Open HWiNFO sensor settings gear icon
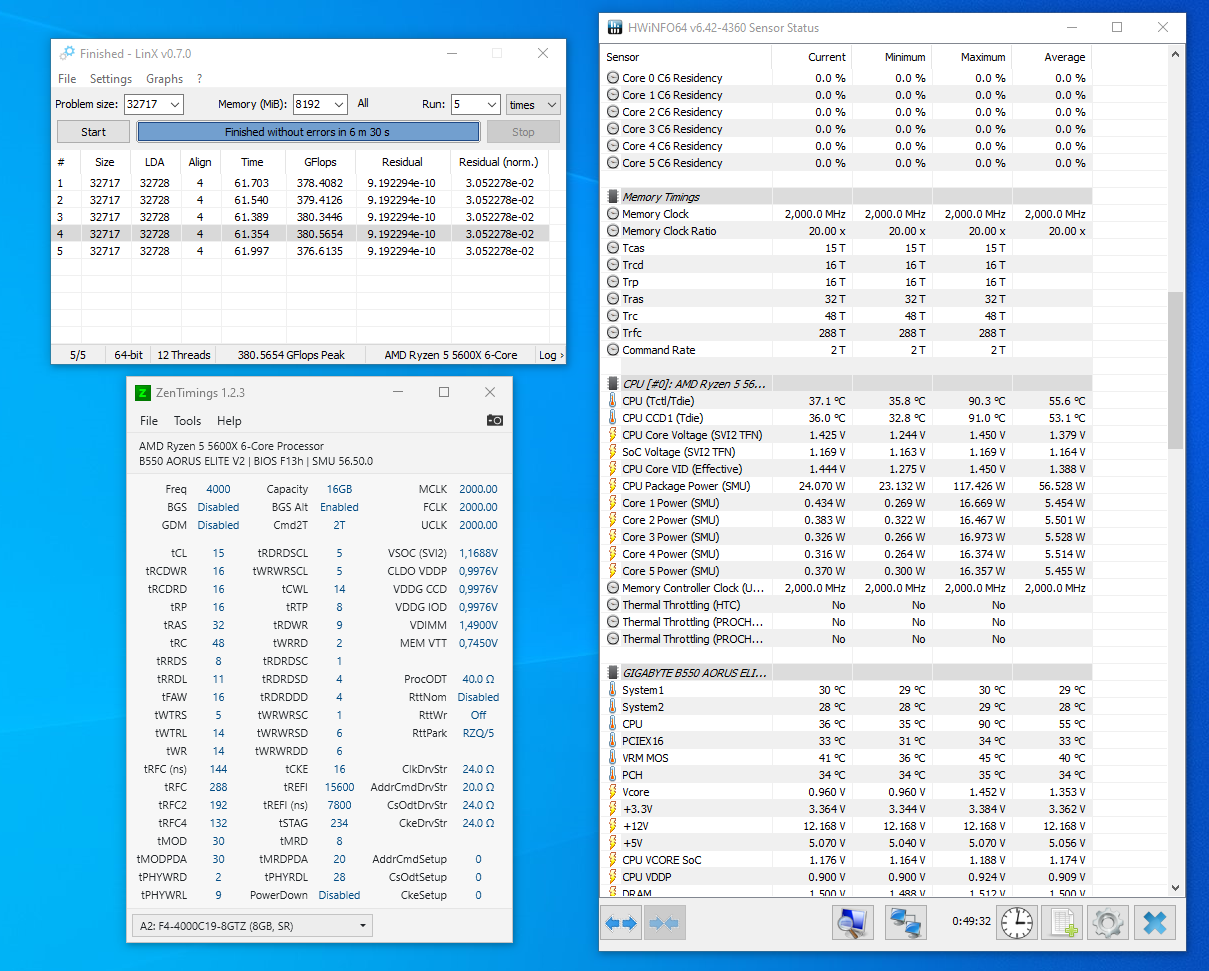The width and height of the screenshot is (1209, 971). (x=1107, y=923)
